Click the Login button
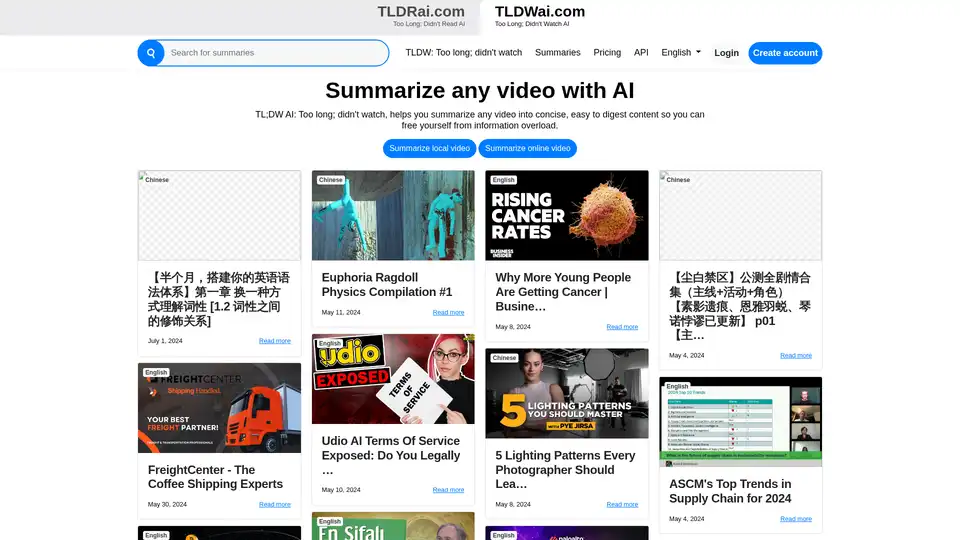 (727, 53)
